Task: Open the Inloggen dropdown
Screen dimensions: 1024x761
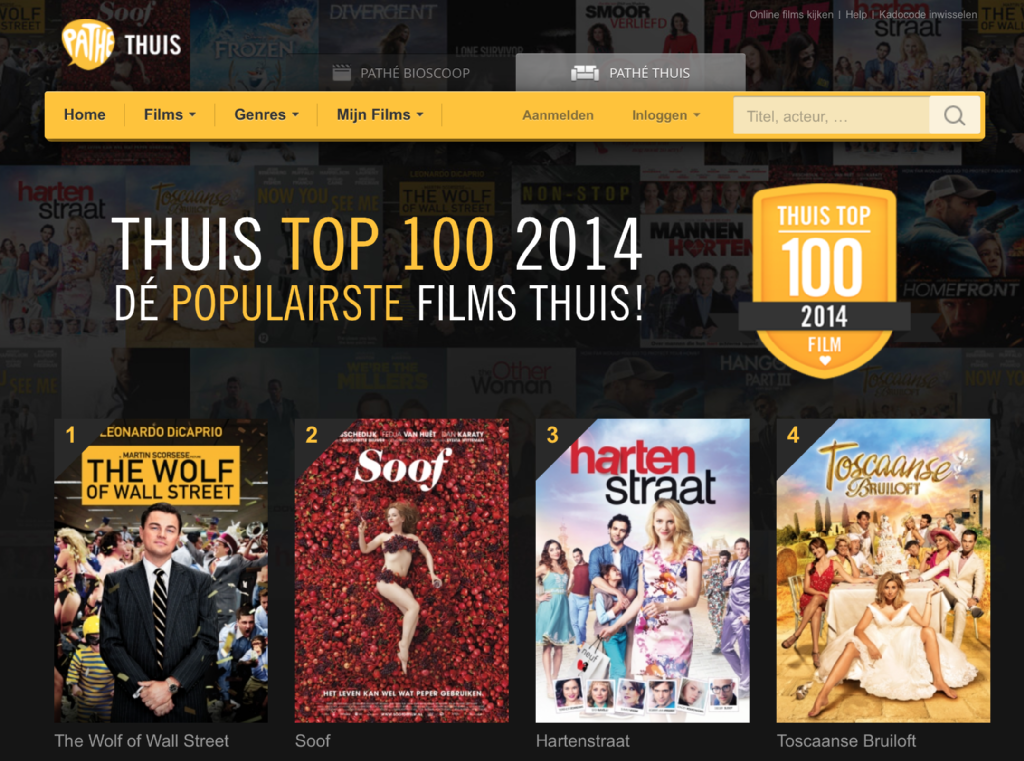Action: pyautogui.click(x=665, y=115)
